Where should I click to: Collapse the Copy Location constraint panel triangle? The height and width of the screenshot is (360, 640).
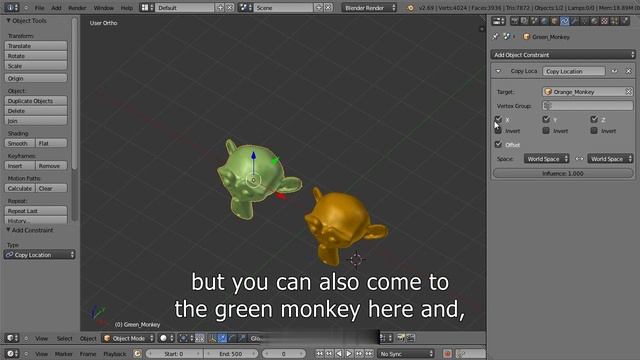pos(498,71)
